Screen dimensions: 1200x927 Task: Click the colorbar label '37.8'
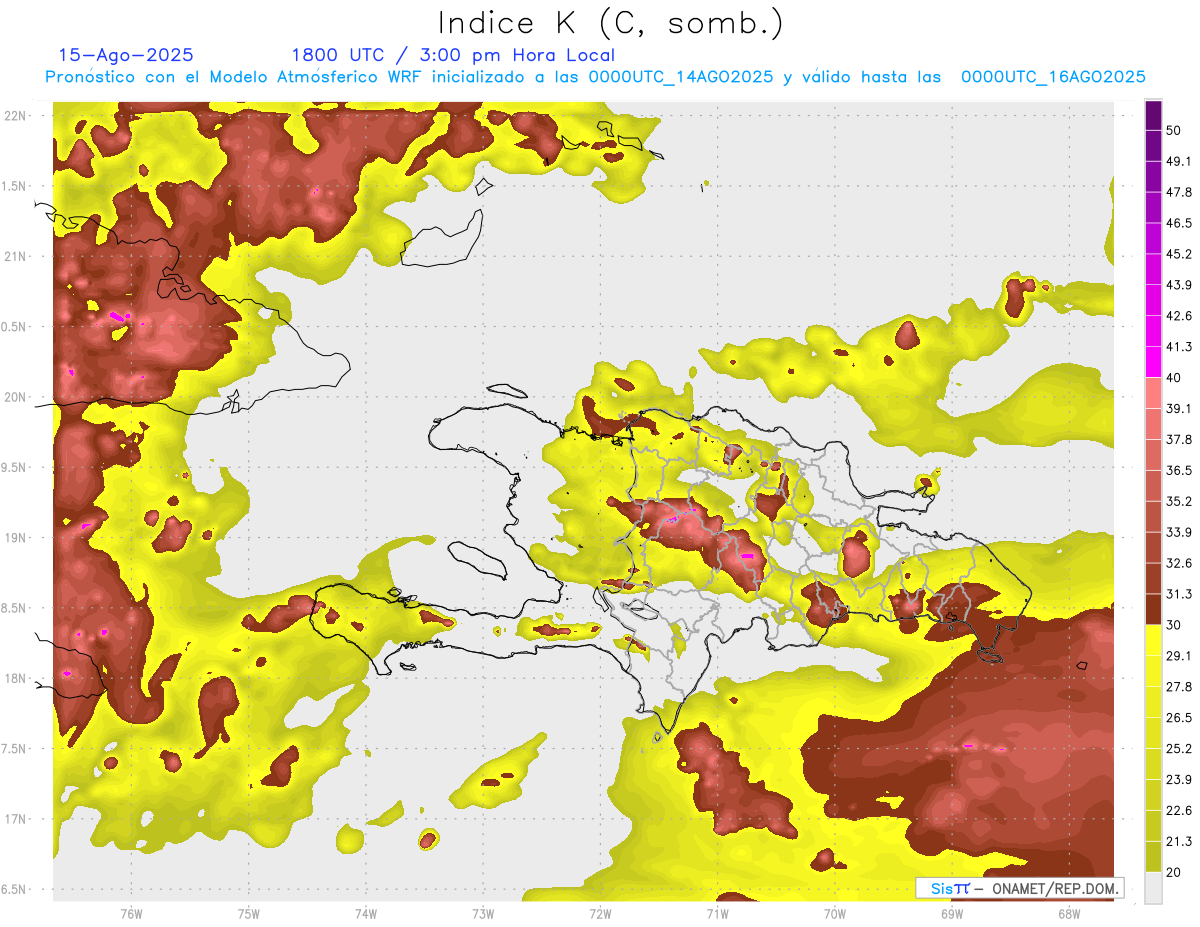click(1179, 439)
